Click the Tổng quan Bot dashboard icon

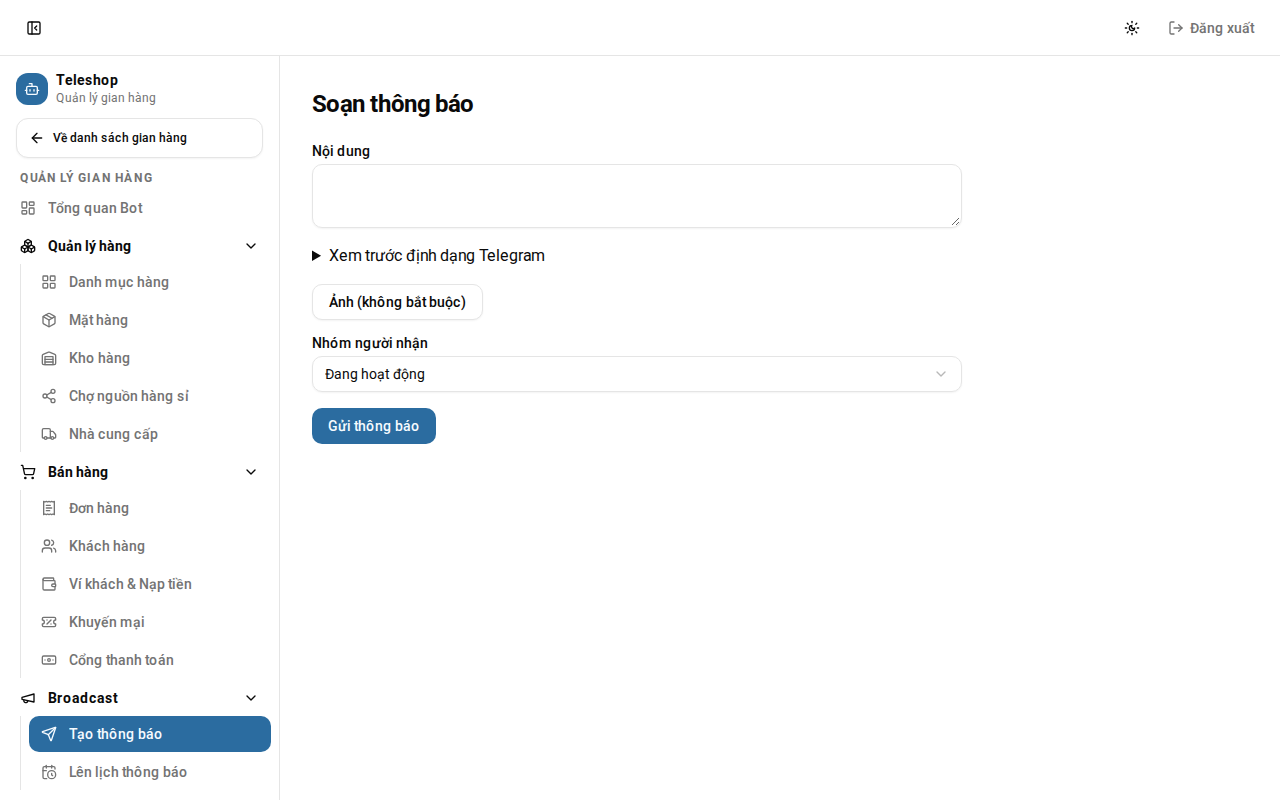point(28,208)
